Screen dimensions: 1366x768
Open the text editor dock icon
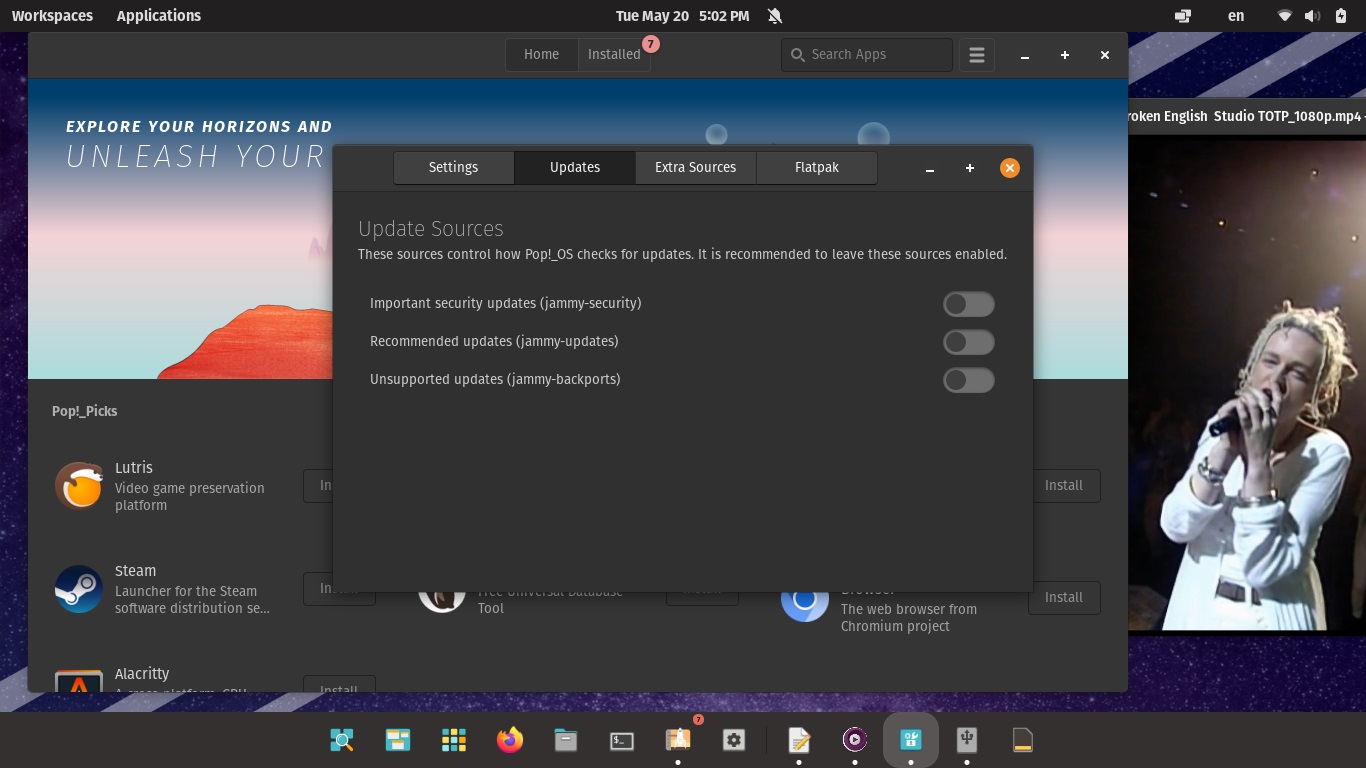click(x=799, y=740)
